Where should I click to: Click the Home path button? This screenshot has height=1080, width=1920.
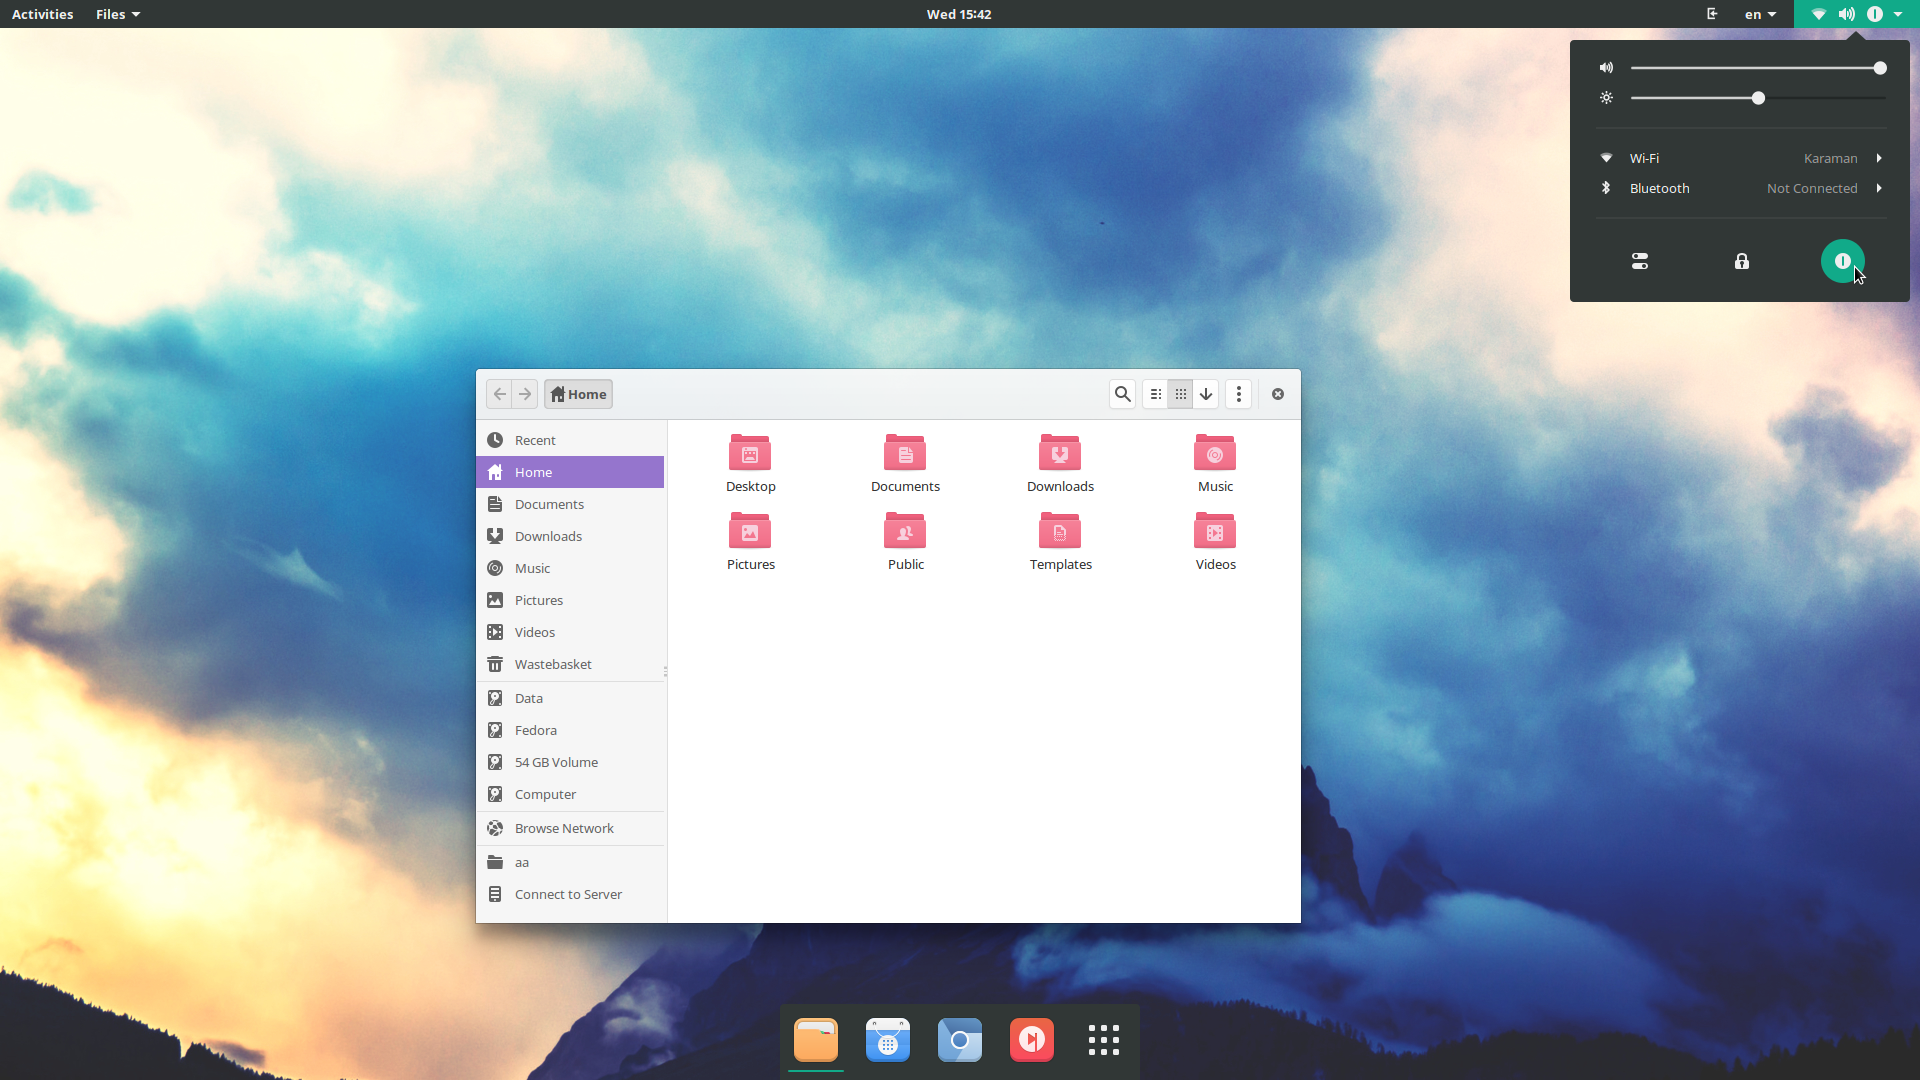pos(578,394)
